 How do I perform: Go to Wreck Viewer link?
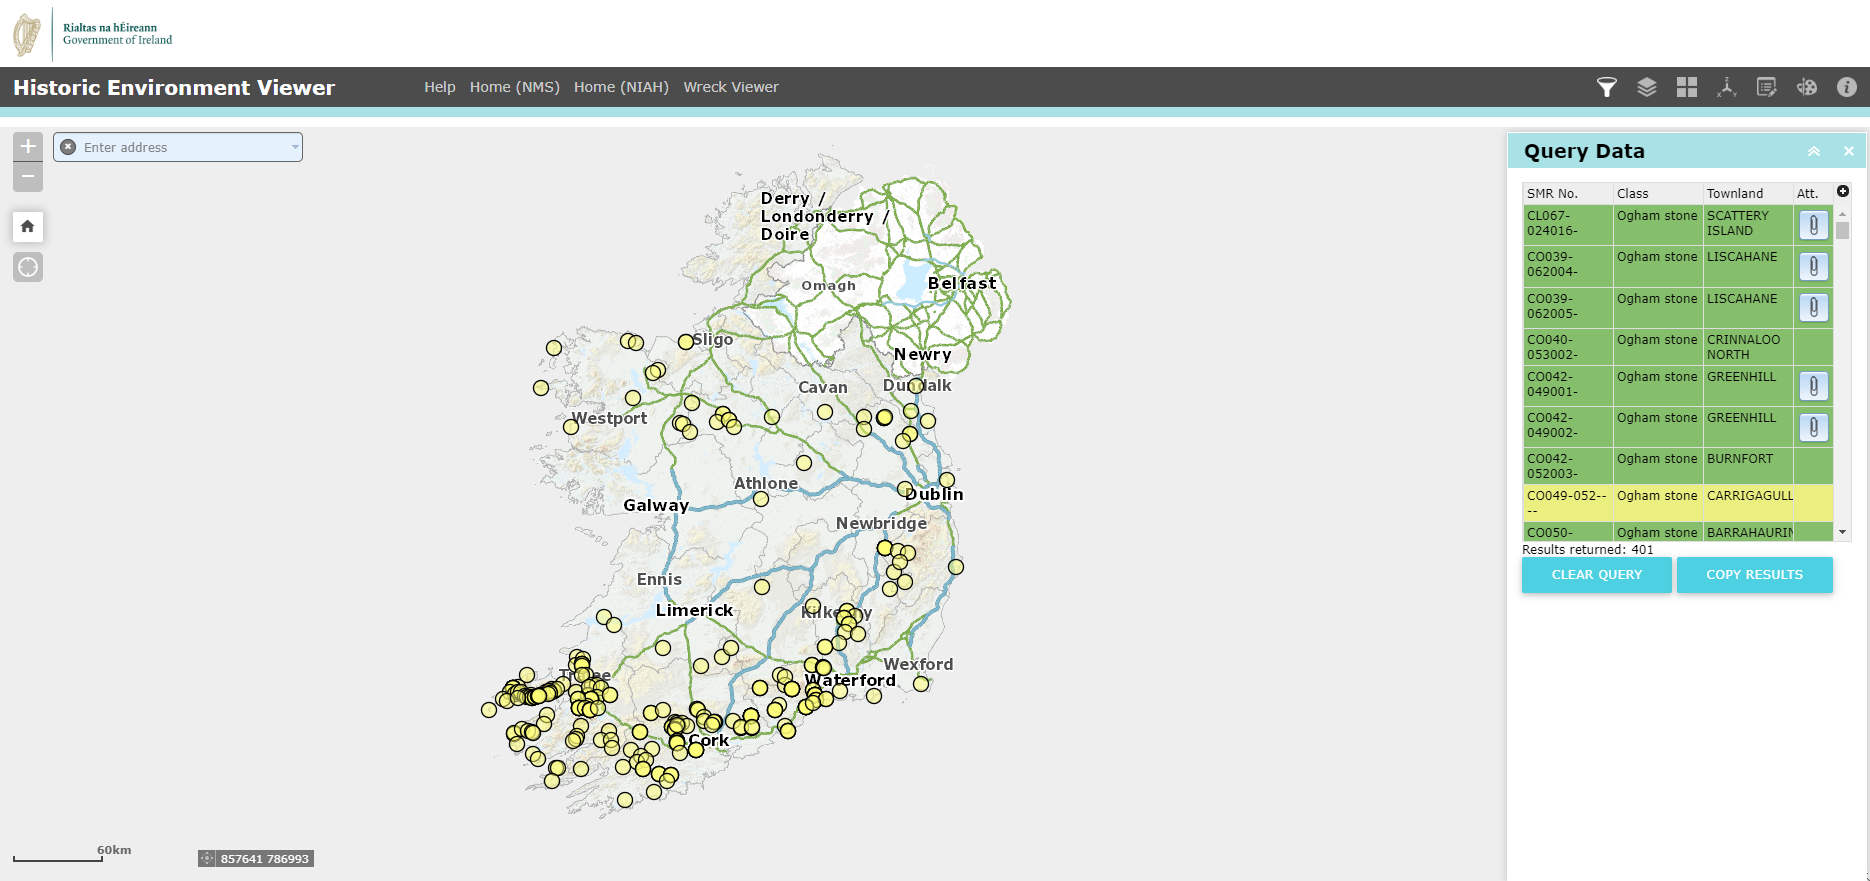click(x=730, y=87)
